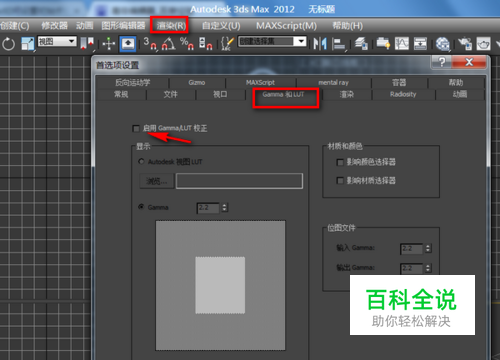Switch to the 视口 tab
This screenshot has width=500, height=360.
tap(220, 94)
